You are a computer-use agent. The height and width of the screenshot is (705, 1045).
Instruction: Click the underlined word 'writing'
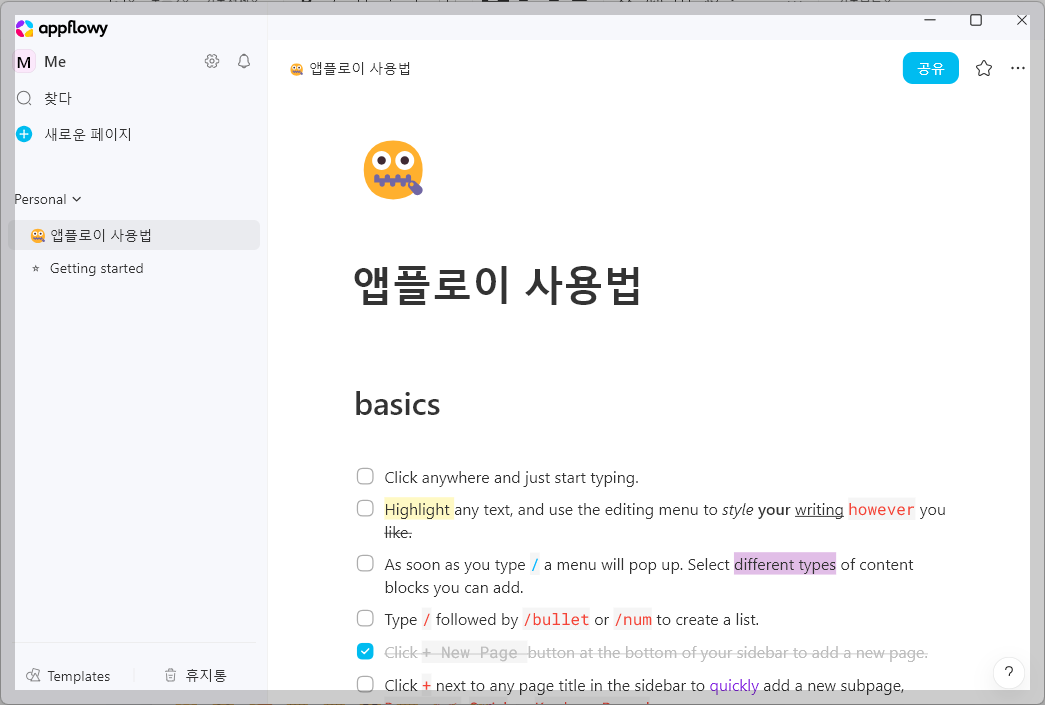[819, 509]
